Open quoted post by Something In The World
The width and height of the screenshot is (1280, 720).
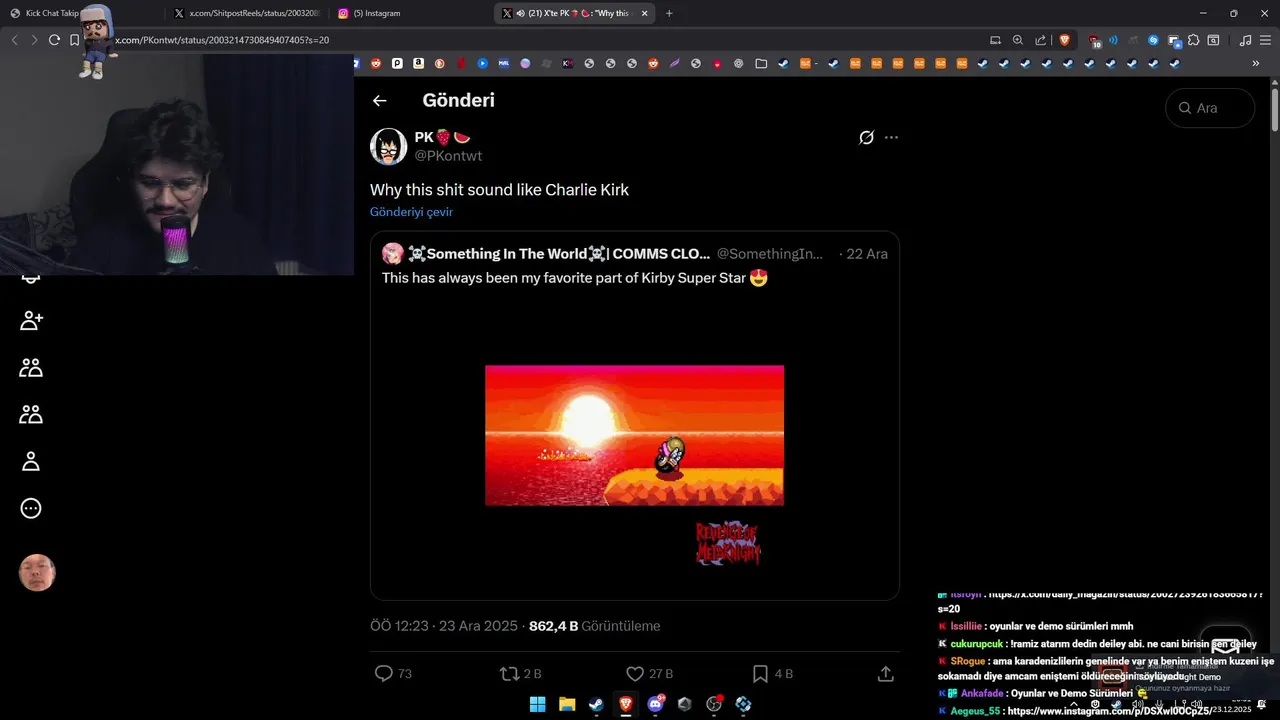(635, 415)
